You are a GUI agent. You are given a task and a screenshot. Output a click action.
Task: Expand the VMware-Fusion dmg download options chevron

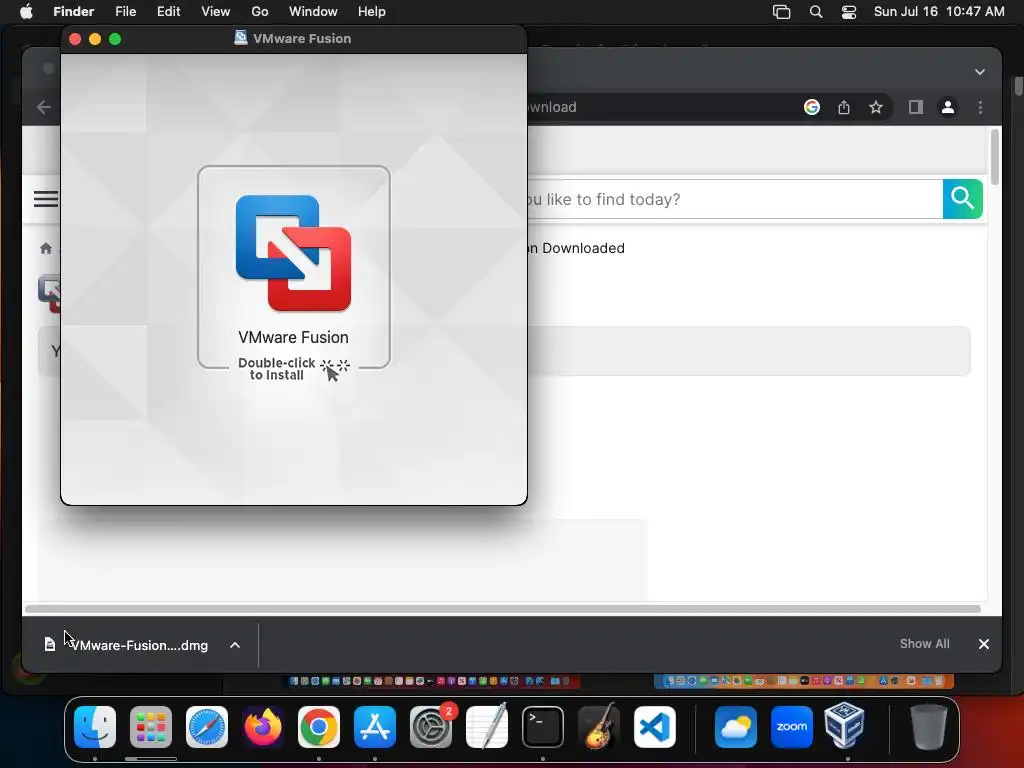pos(235,645)
